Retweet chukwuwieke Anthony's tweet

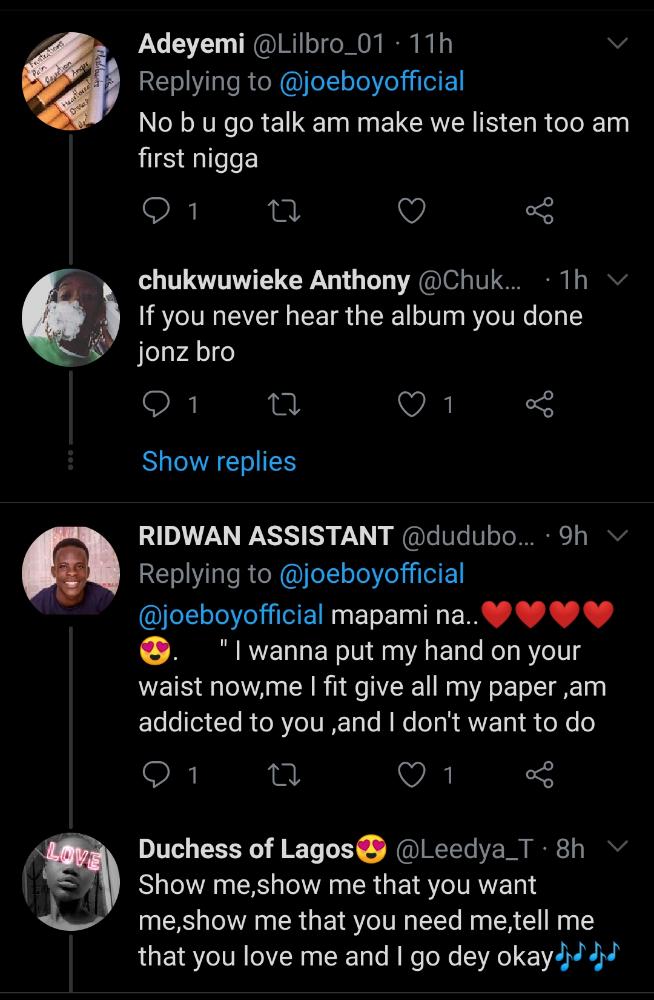click(285, 404)
